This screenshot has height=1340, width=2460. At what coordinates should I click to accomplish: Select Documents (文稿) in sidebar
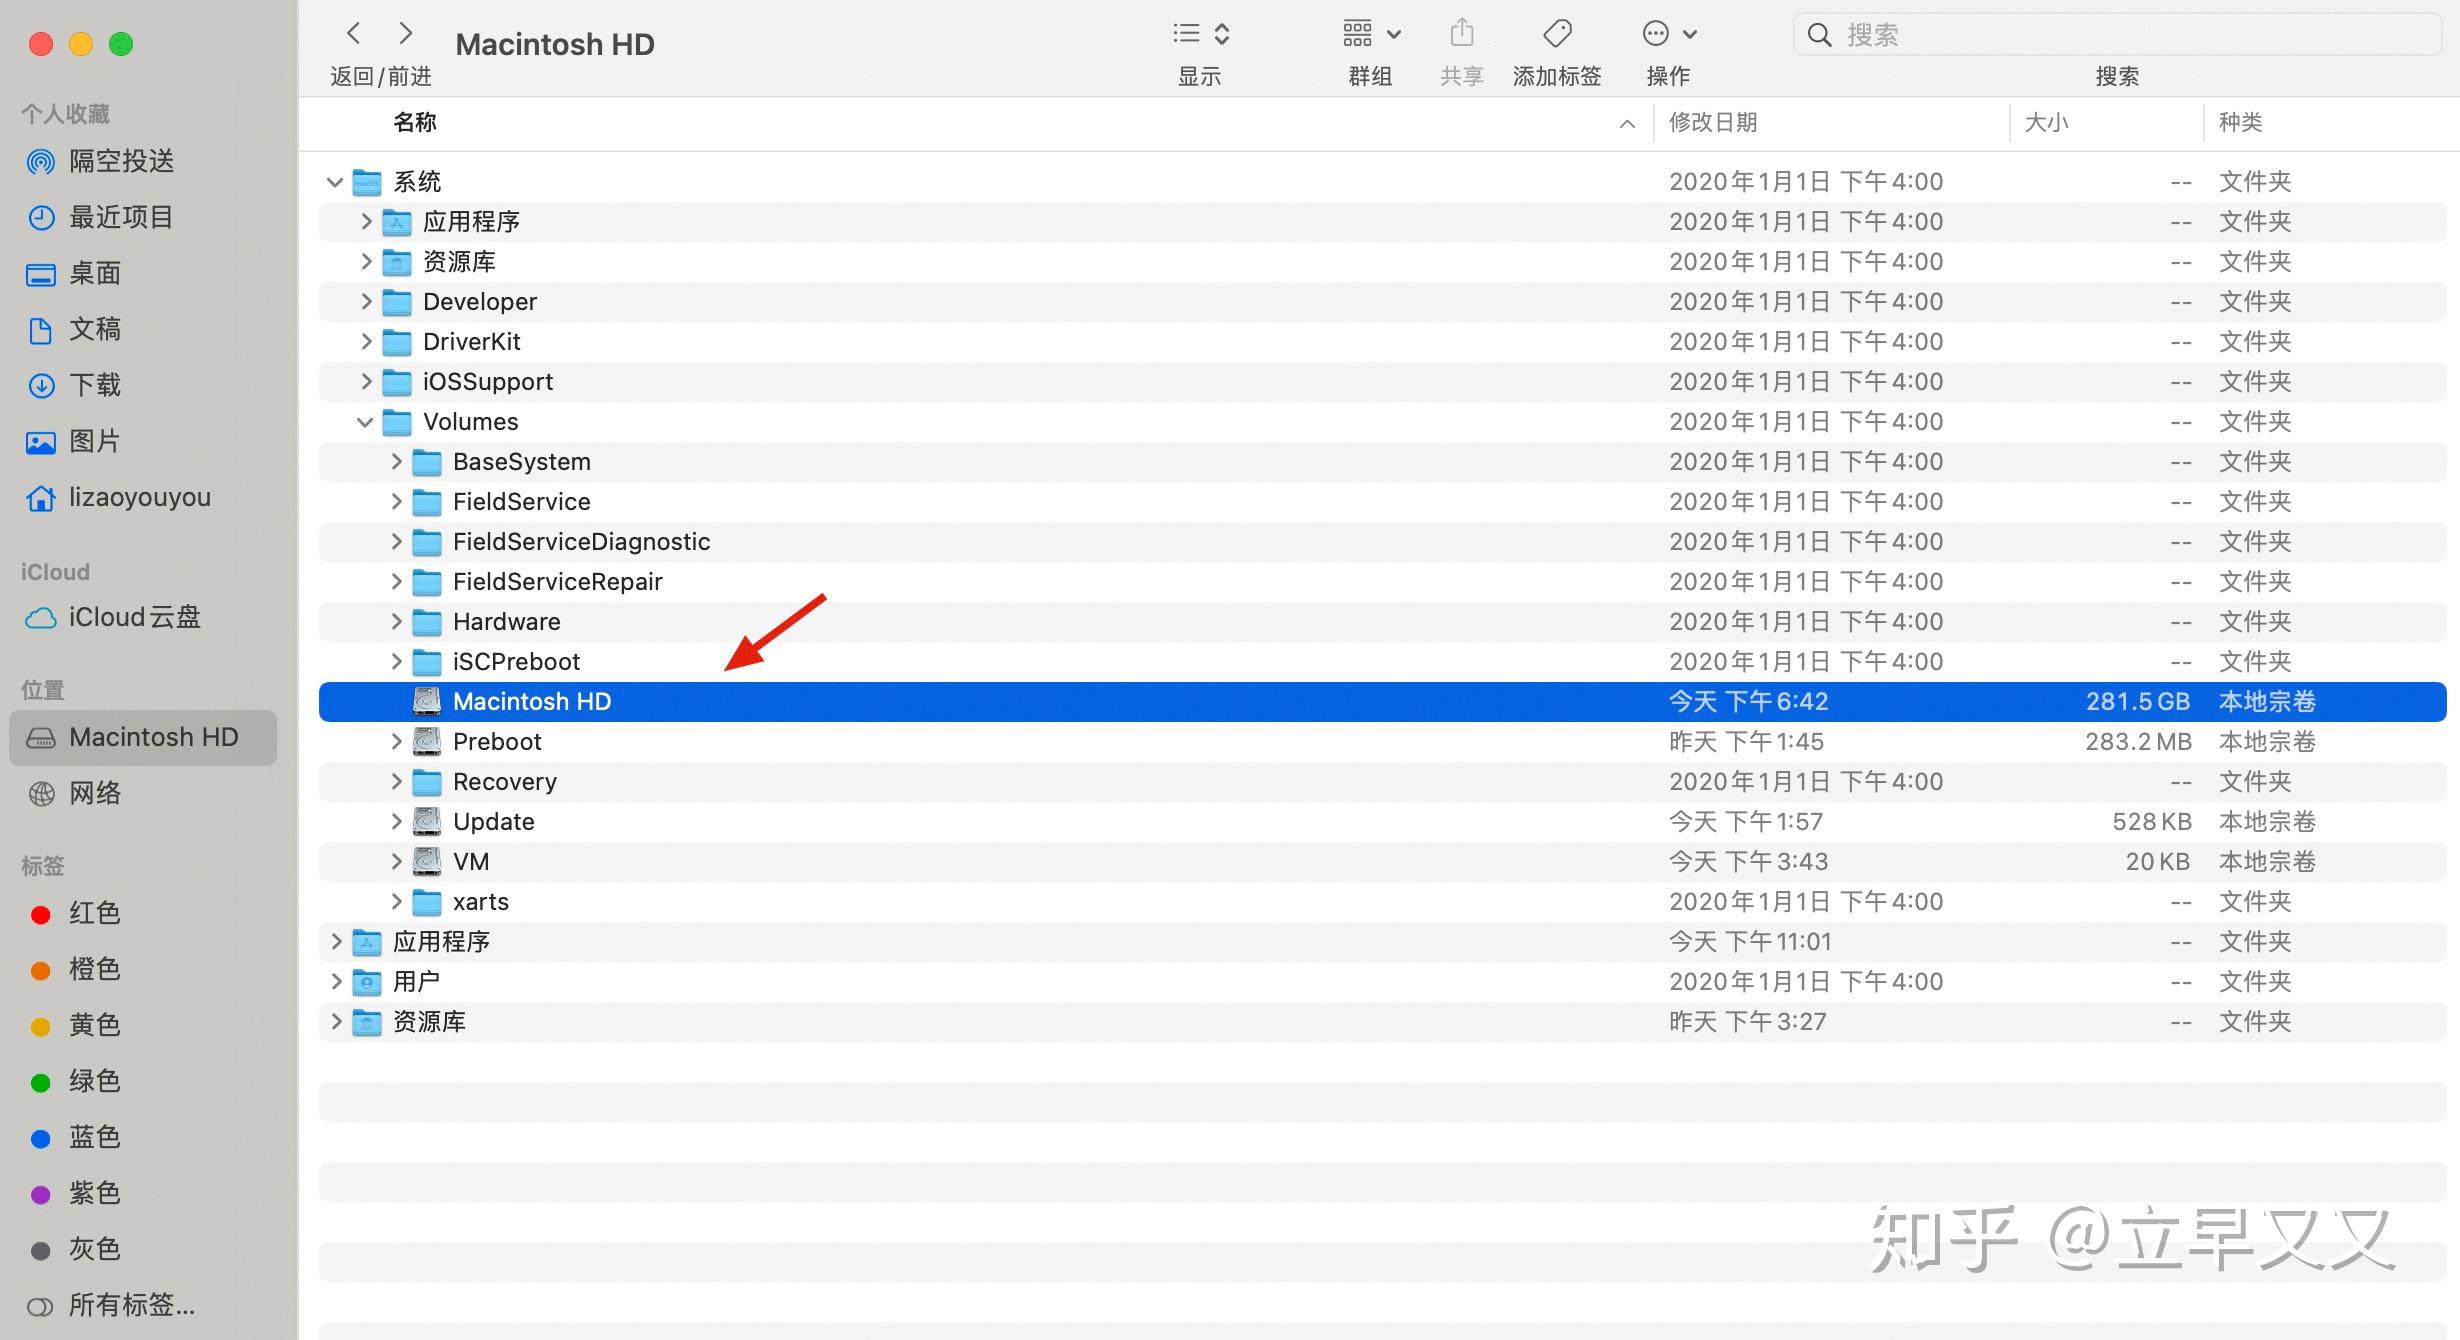coord(94,329)
